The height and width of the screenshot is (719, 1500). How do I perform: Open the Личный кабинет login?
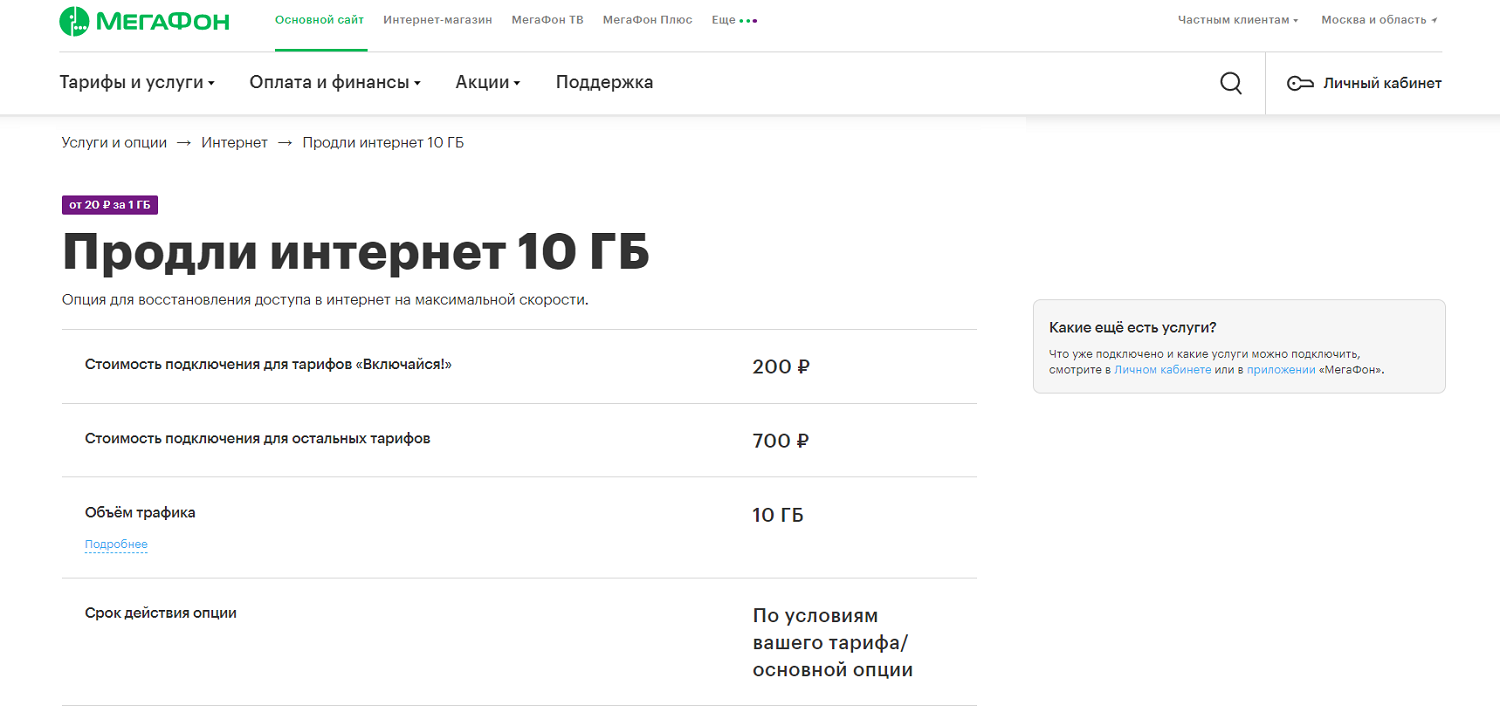pos(1364,83)
